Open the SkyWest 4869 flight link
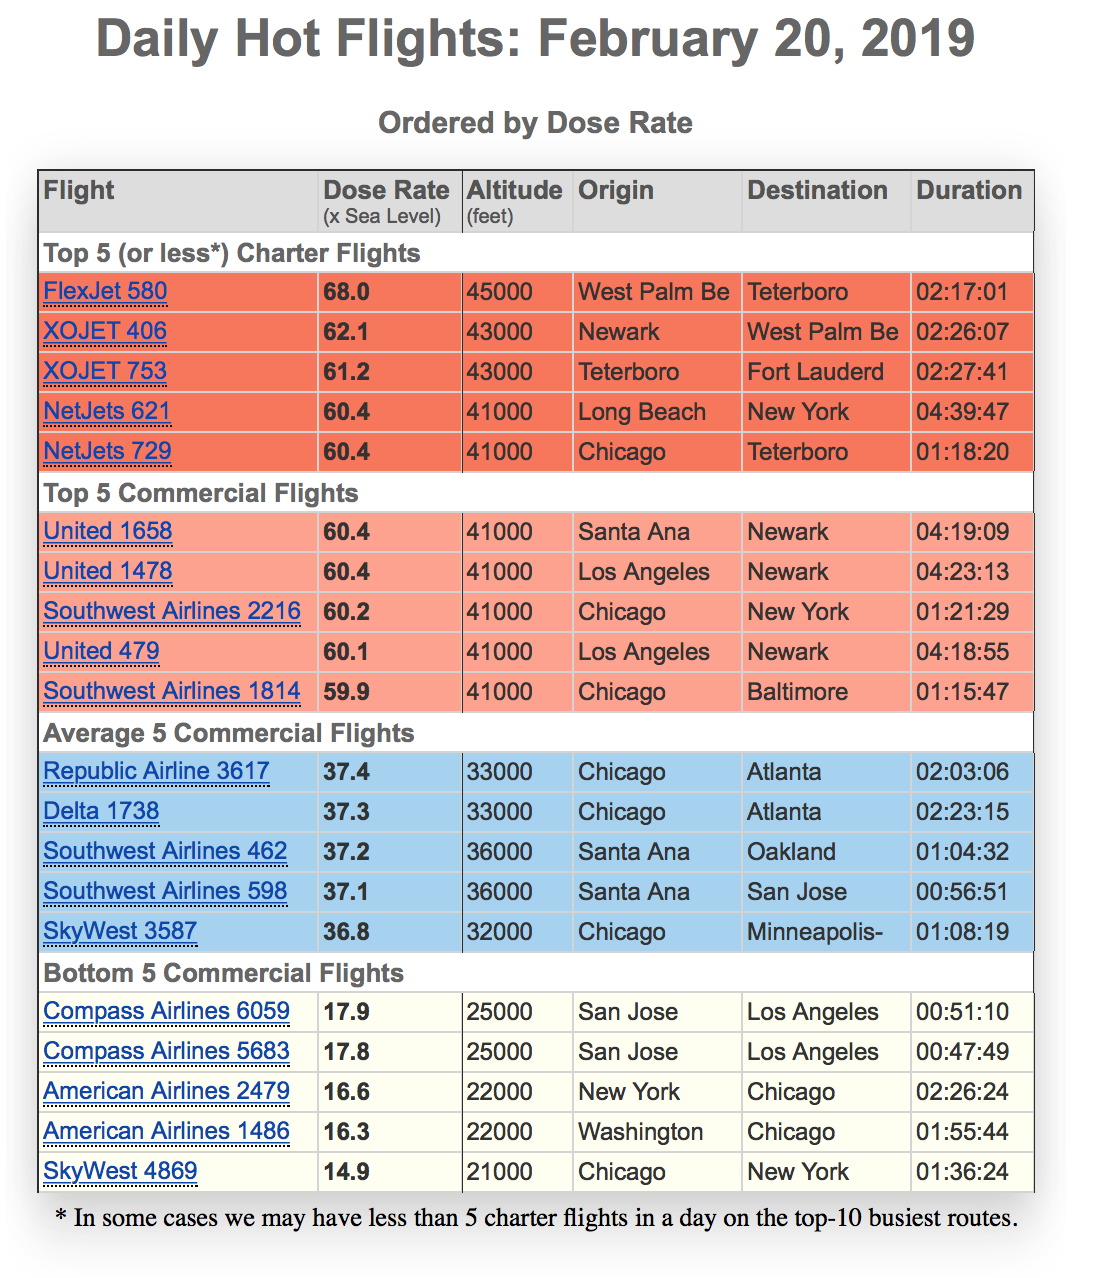This screenshot has width=1106, height=1278. click(120, 1172)
